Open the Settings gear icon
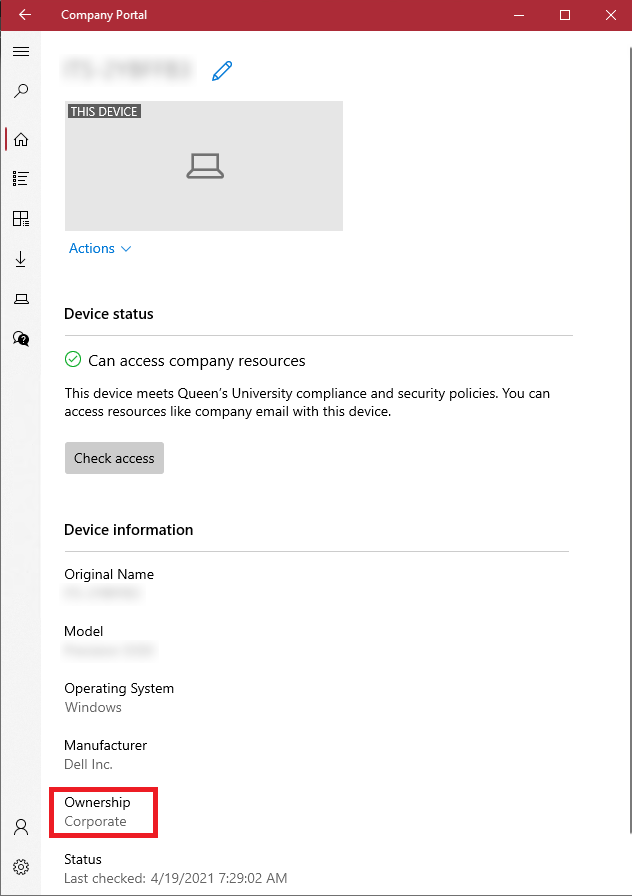This screenshot has height=896, width=632. (x=21, y=867)
